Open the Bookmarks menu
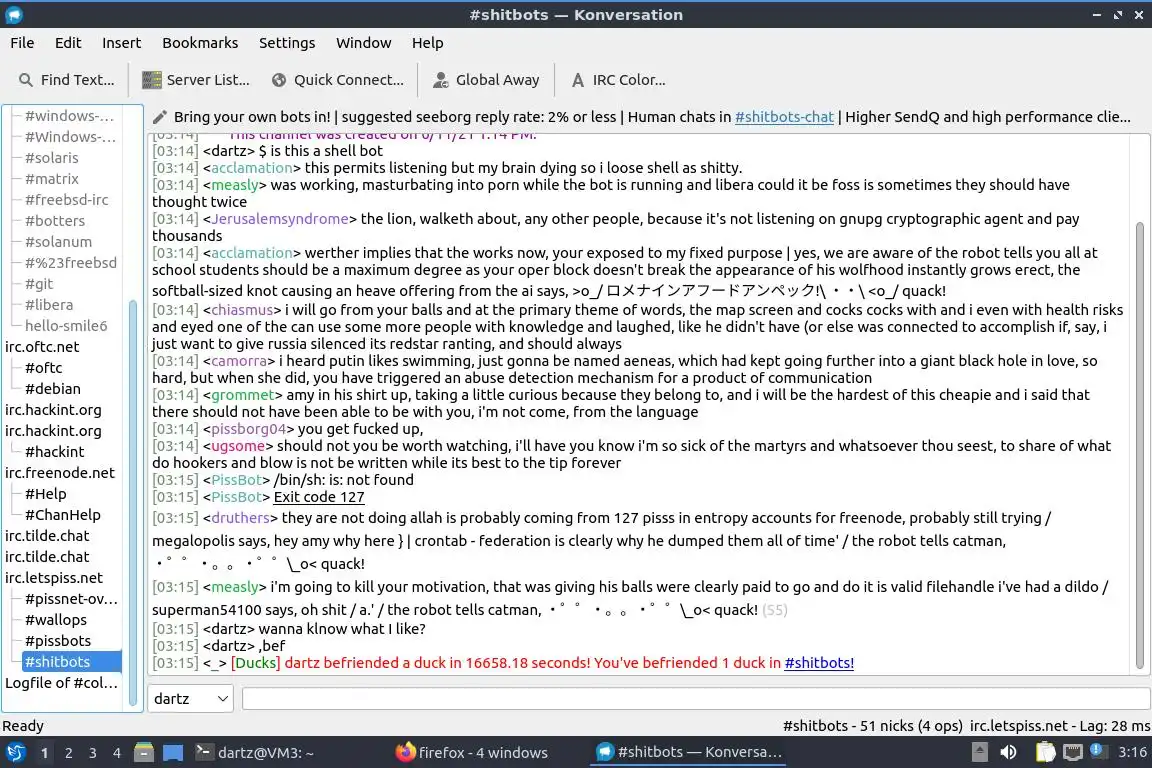Image resolution: width=1152 pixels, height=768 pixels. [200, 43]
